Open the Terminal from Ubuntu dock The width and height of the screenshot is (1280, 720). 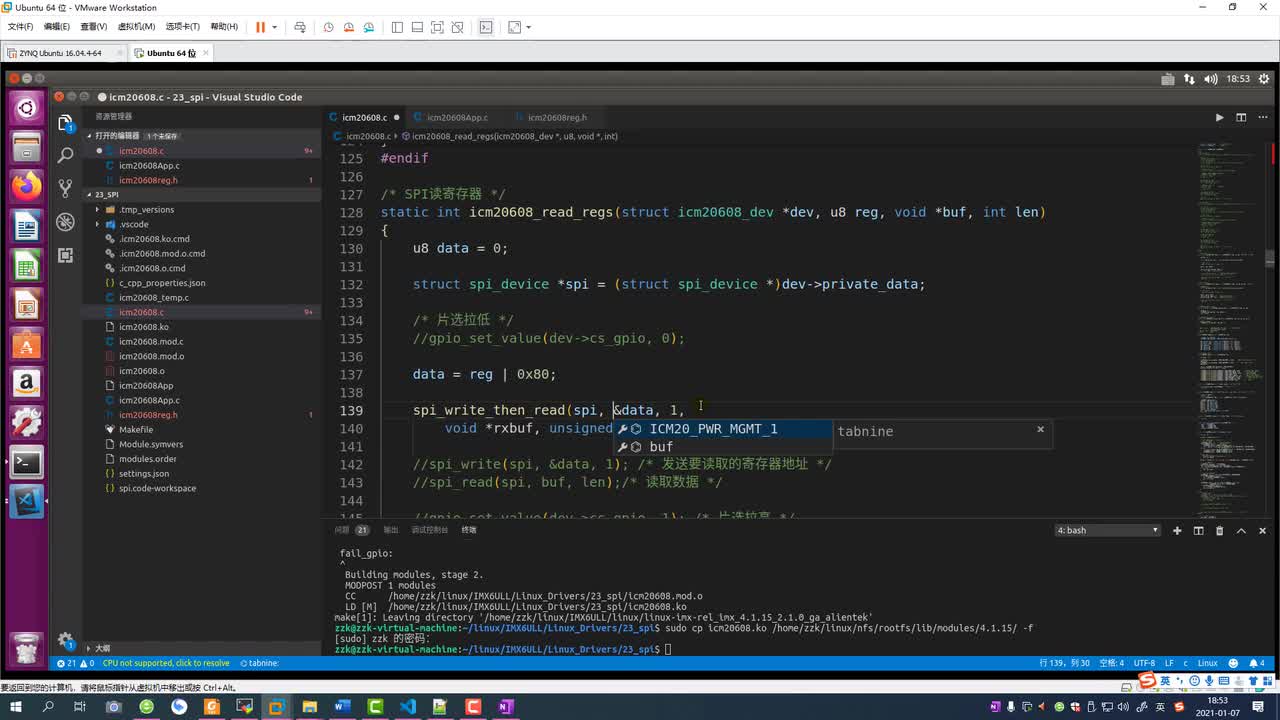(26, 461)
